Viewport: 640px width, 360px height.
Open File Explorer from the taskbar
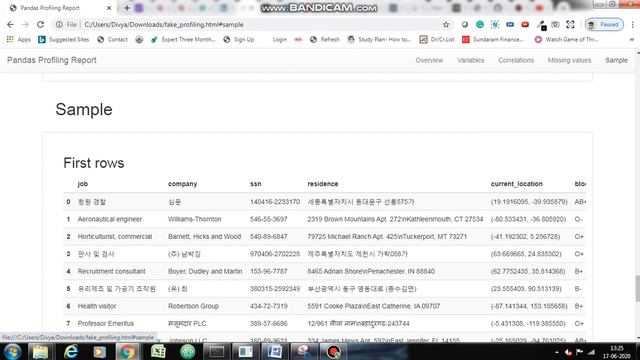tap(40, 351)
